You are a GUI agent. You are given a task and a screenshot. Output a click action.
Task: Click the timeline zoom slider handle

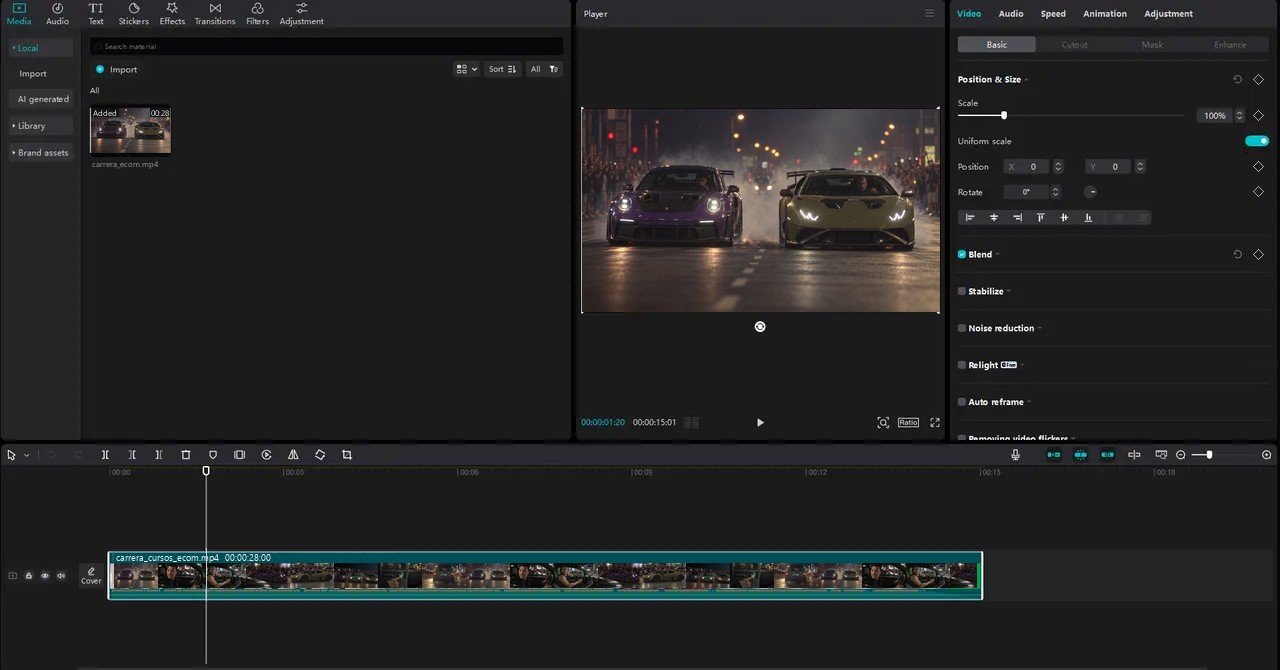point(1209,455)
